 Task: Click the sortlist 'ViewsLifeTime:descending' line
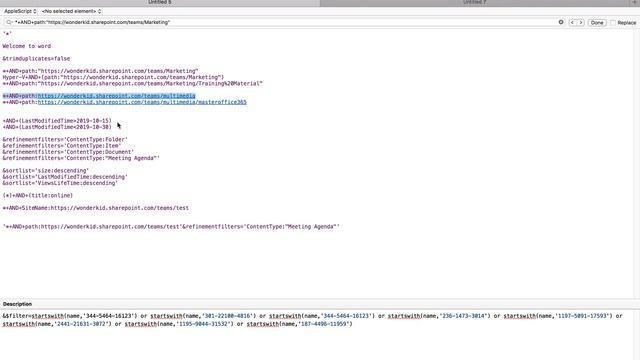(x=60, y=183)
